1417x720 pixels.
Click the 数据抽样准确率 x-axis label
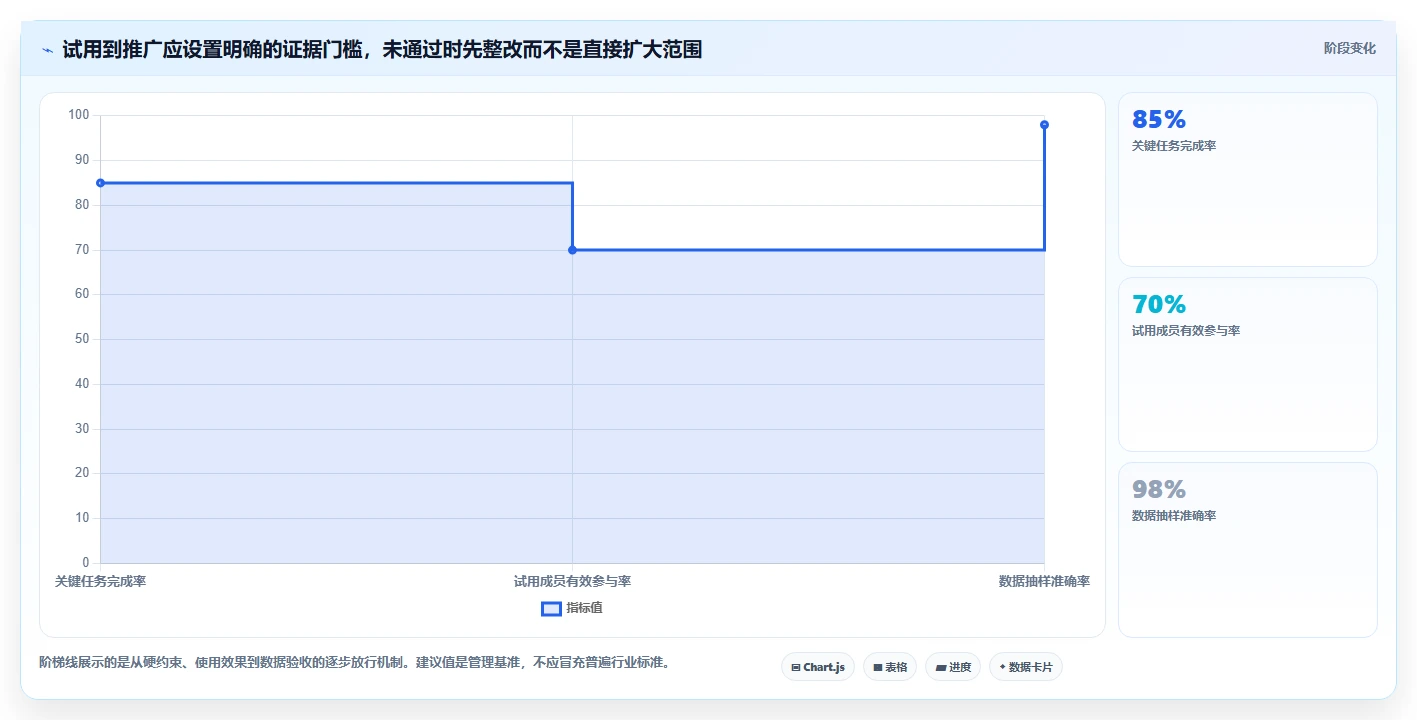(x=1044, y=581)
